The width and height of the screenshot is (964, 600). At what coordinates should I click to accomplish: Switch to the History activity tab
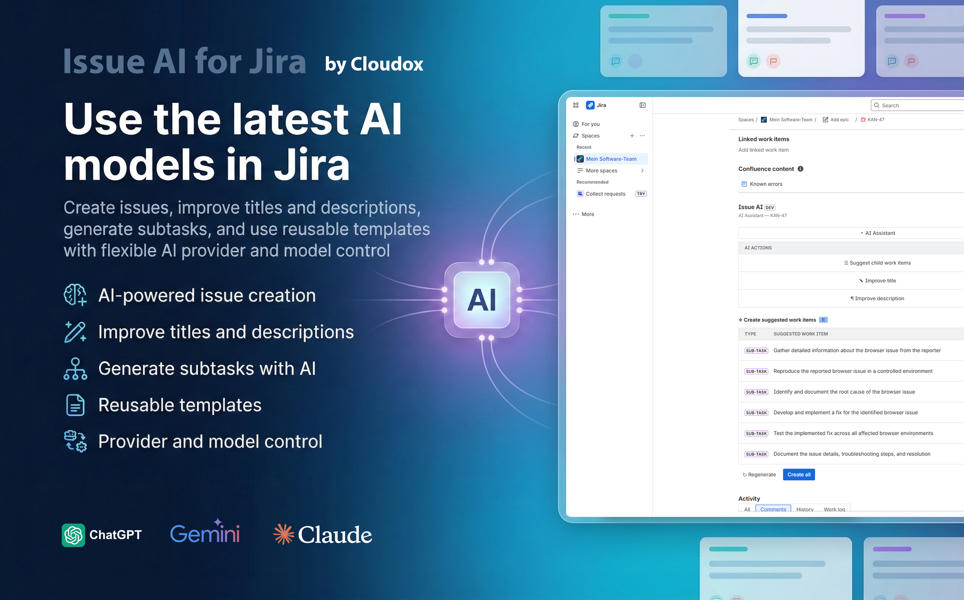pyautogui.click(x=805, y=509)
